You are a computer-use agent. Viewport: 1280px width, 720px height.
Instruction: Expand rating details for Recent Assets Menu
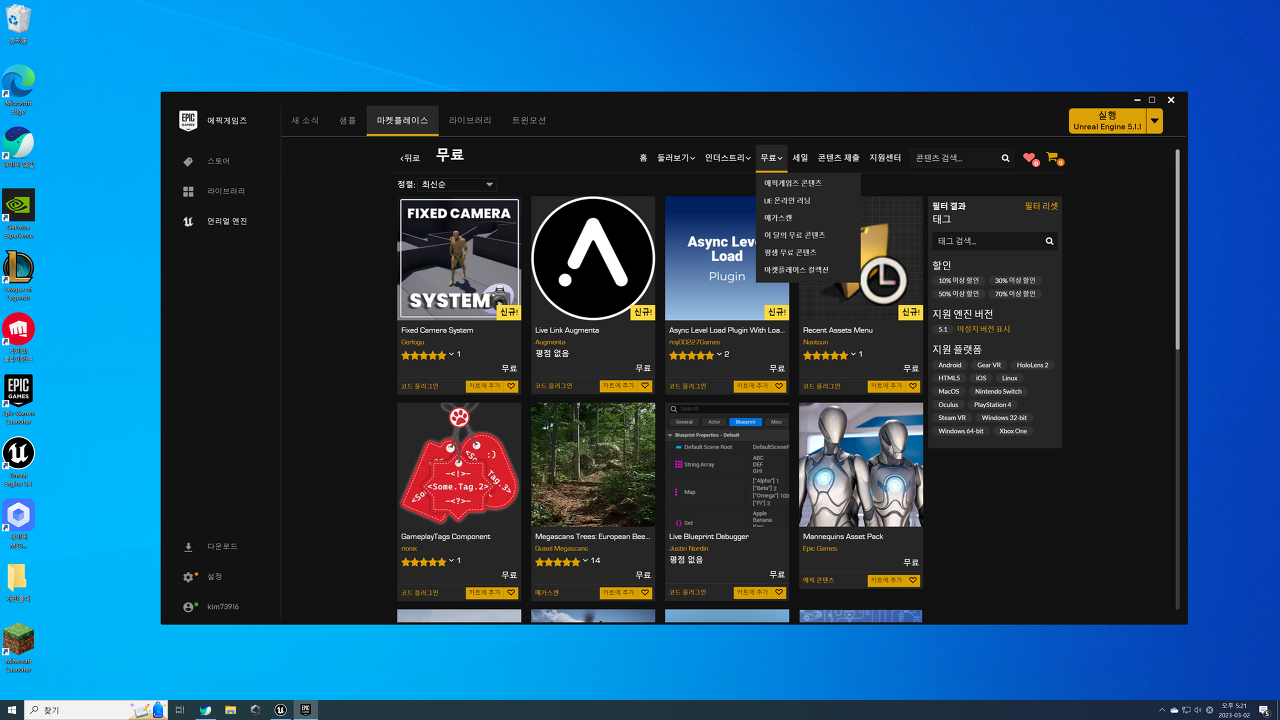[x=854, y=354]
